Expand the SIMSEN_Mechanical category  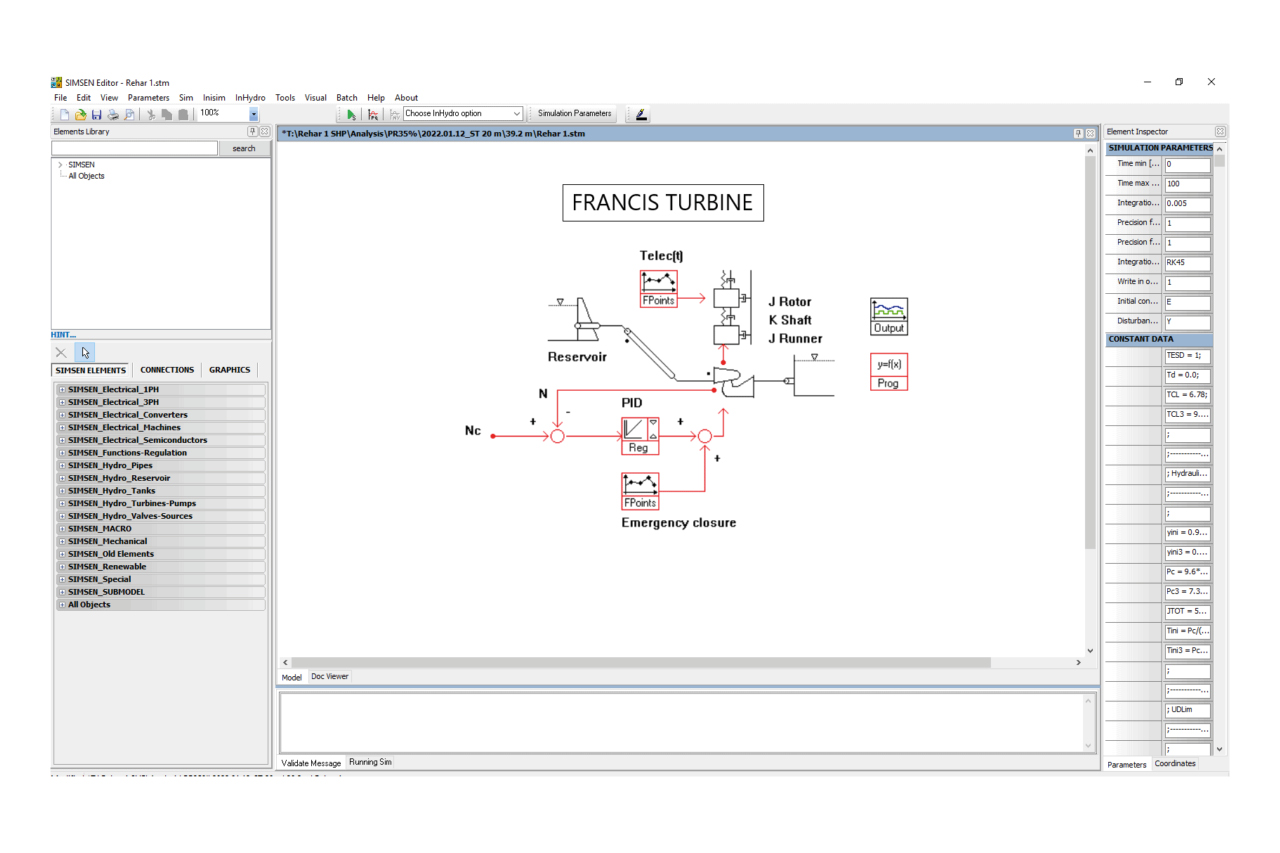pyautogui.click(x=62, y=541)
